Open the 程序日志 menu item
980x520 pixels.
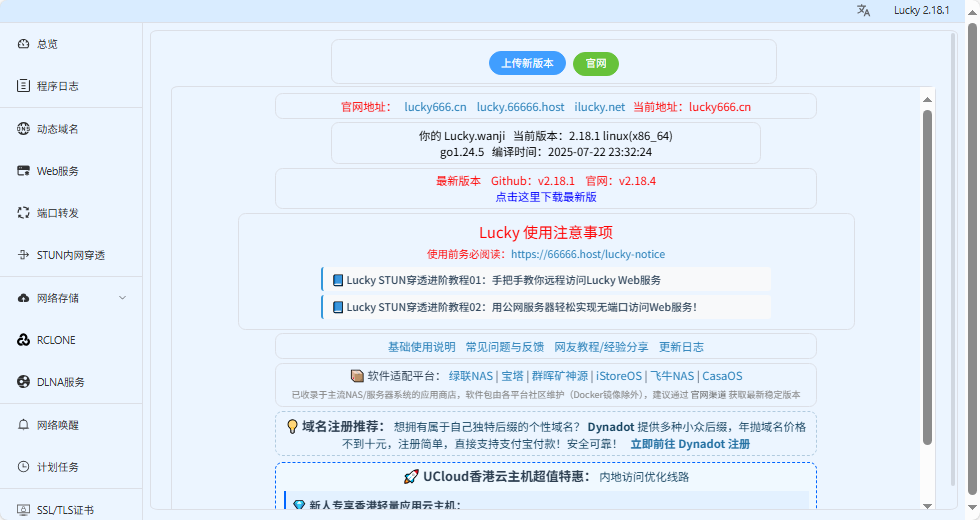tap(71, 86)
